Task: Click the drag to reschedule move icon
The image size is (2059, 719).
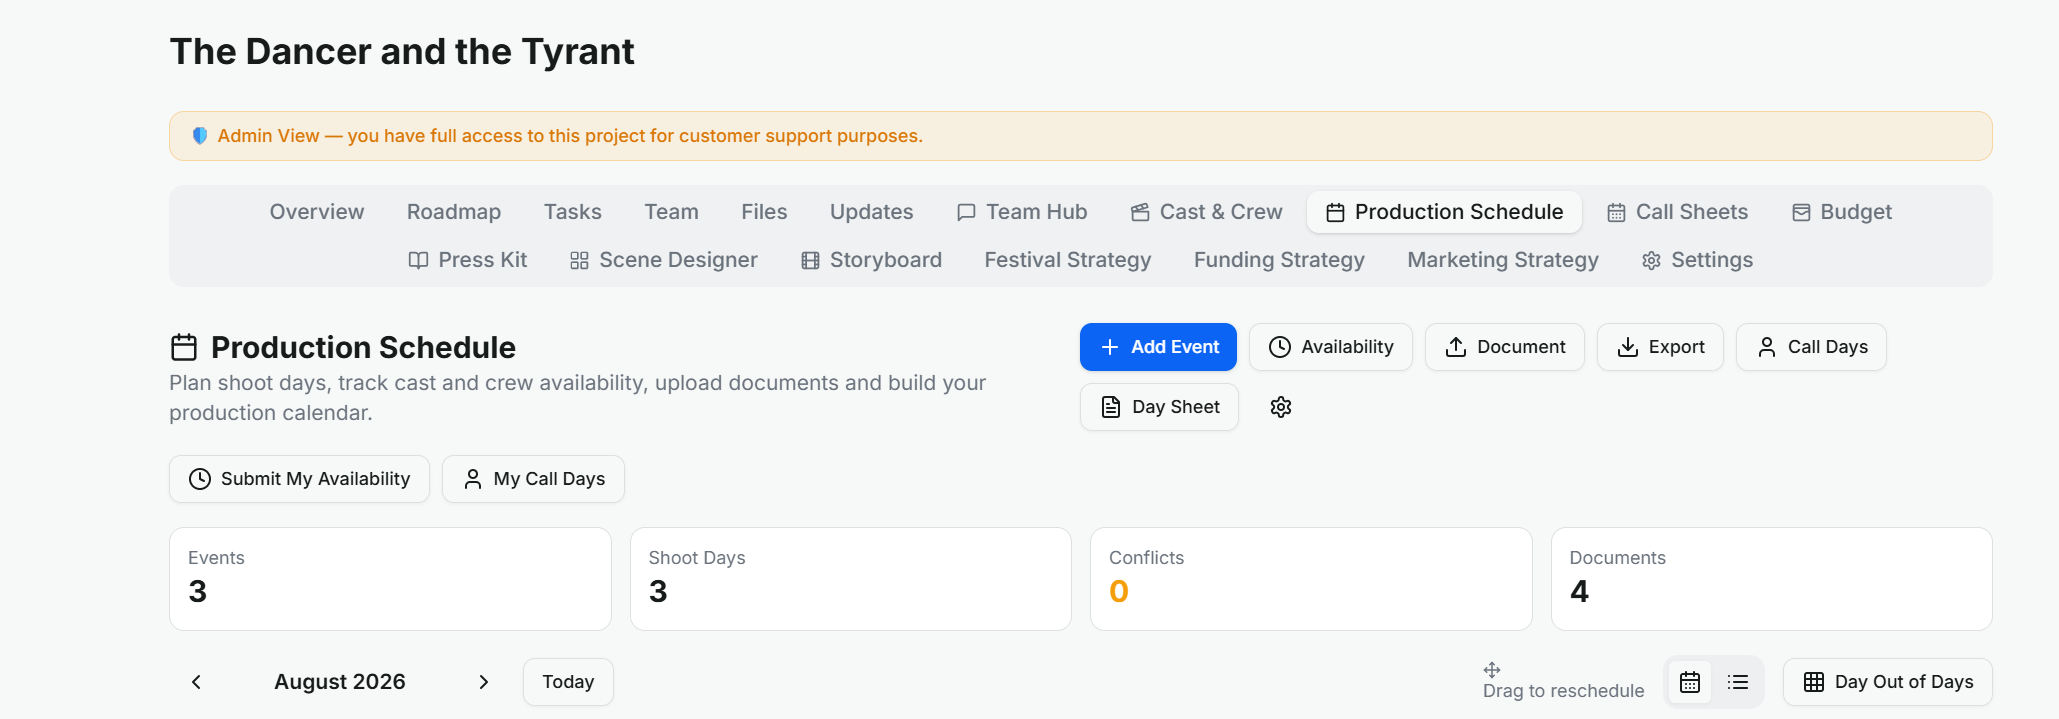Action: [x=1492, y=670]
